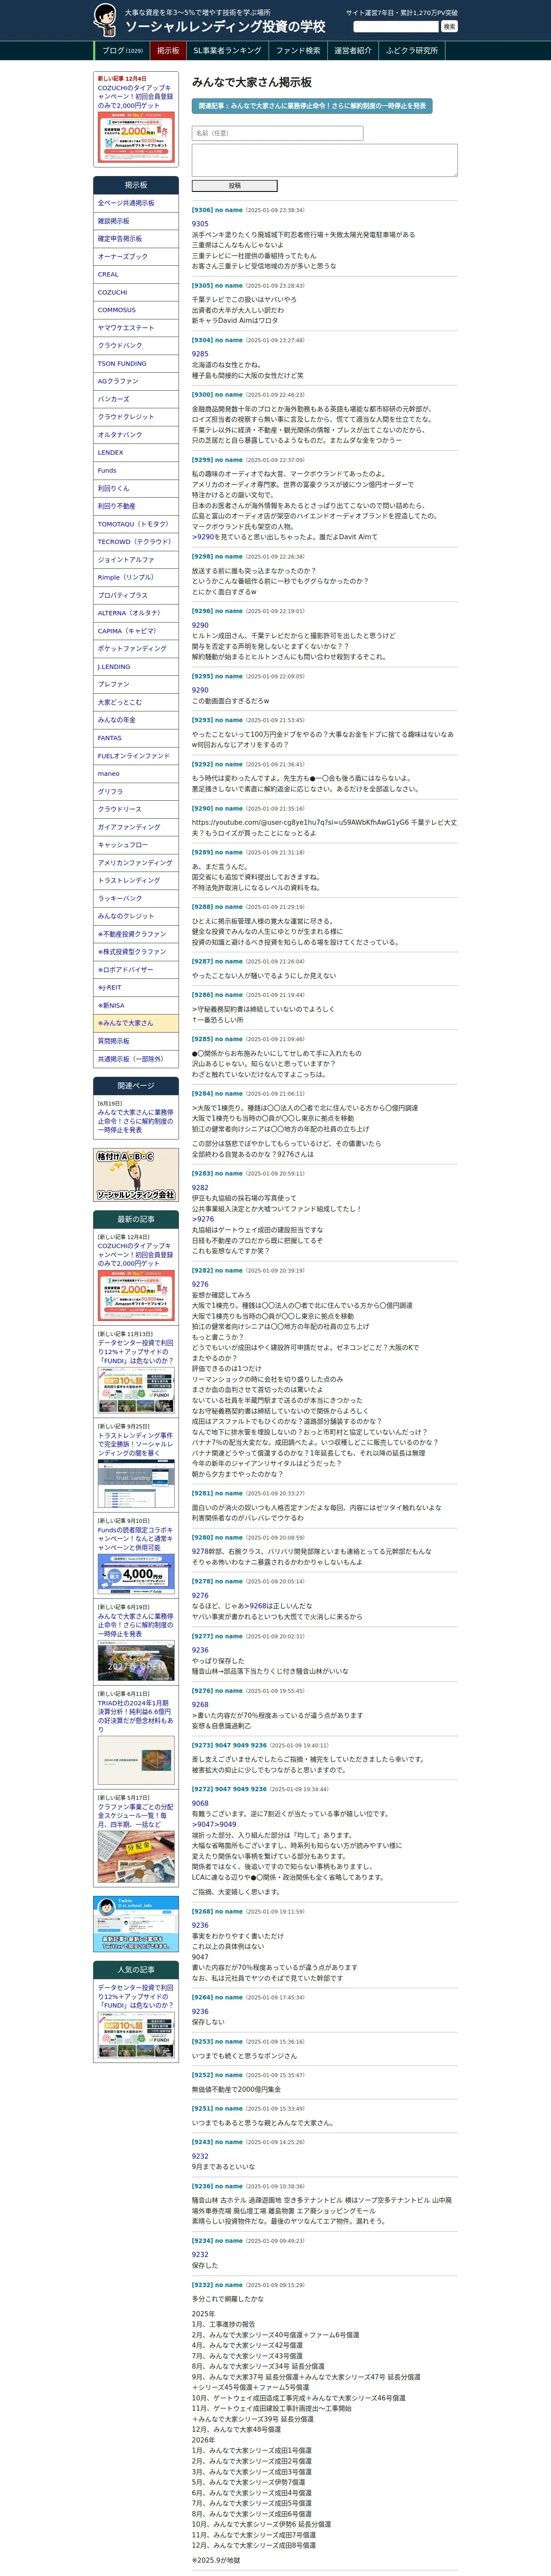Open ※不動産投資クラファン board link
This screenshot has width=551, height=2576.
click(x=136, y=934)
